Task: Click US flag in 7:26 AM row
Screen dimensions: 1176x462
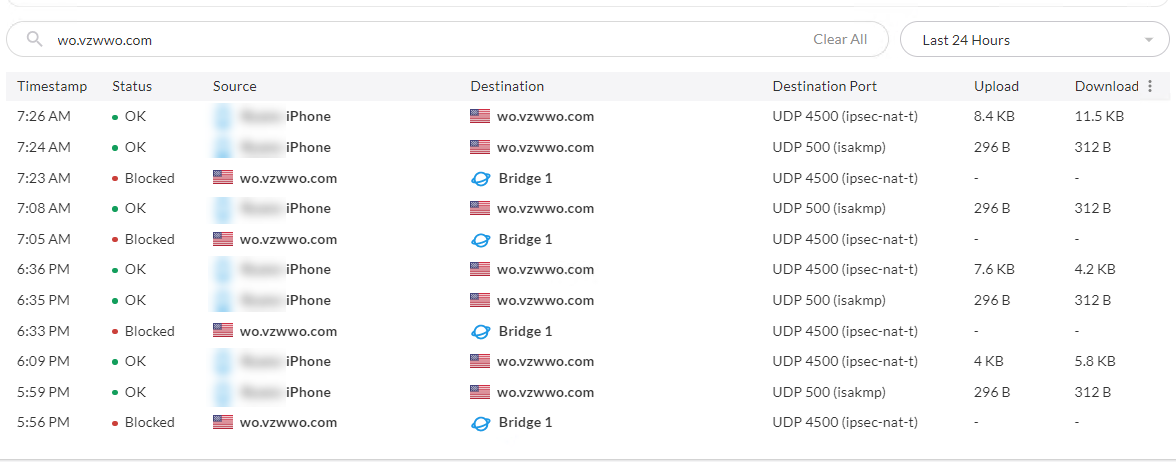Action: pos(480,116)
